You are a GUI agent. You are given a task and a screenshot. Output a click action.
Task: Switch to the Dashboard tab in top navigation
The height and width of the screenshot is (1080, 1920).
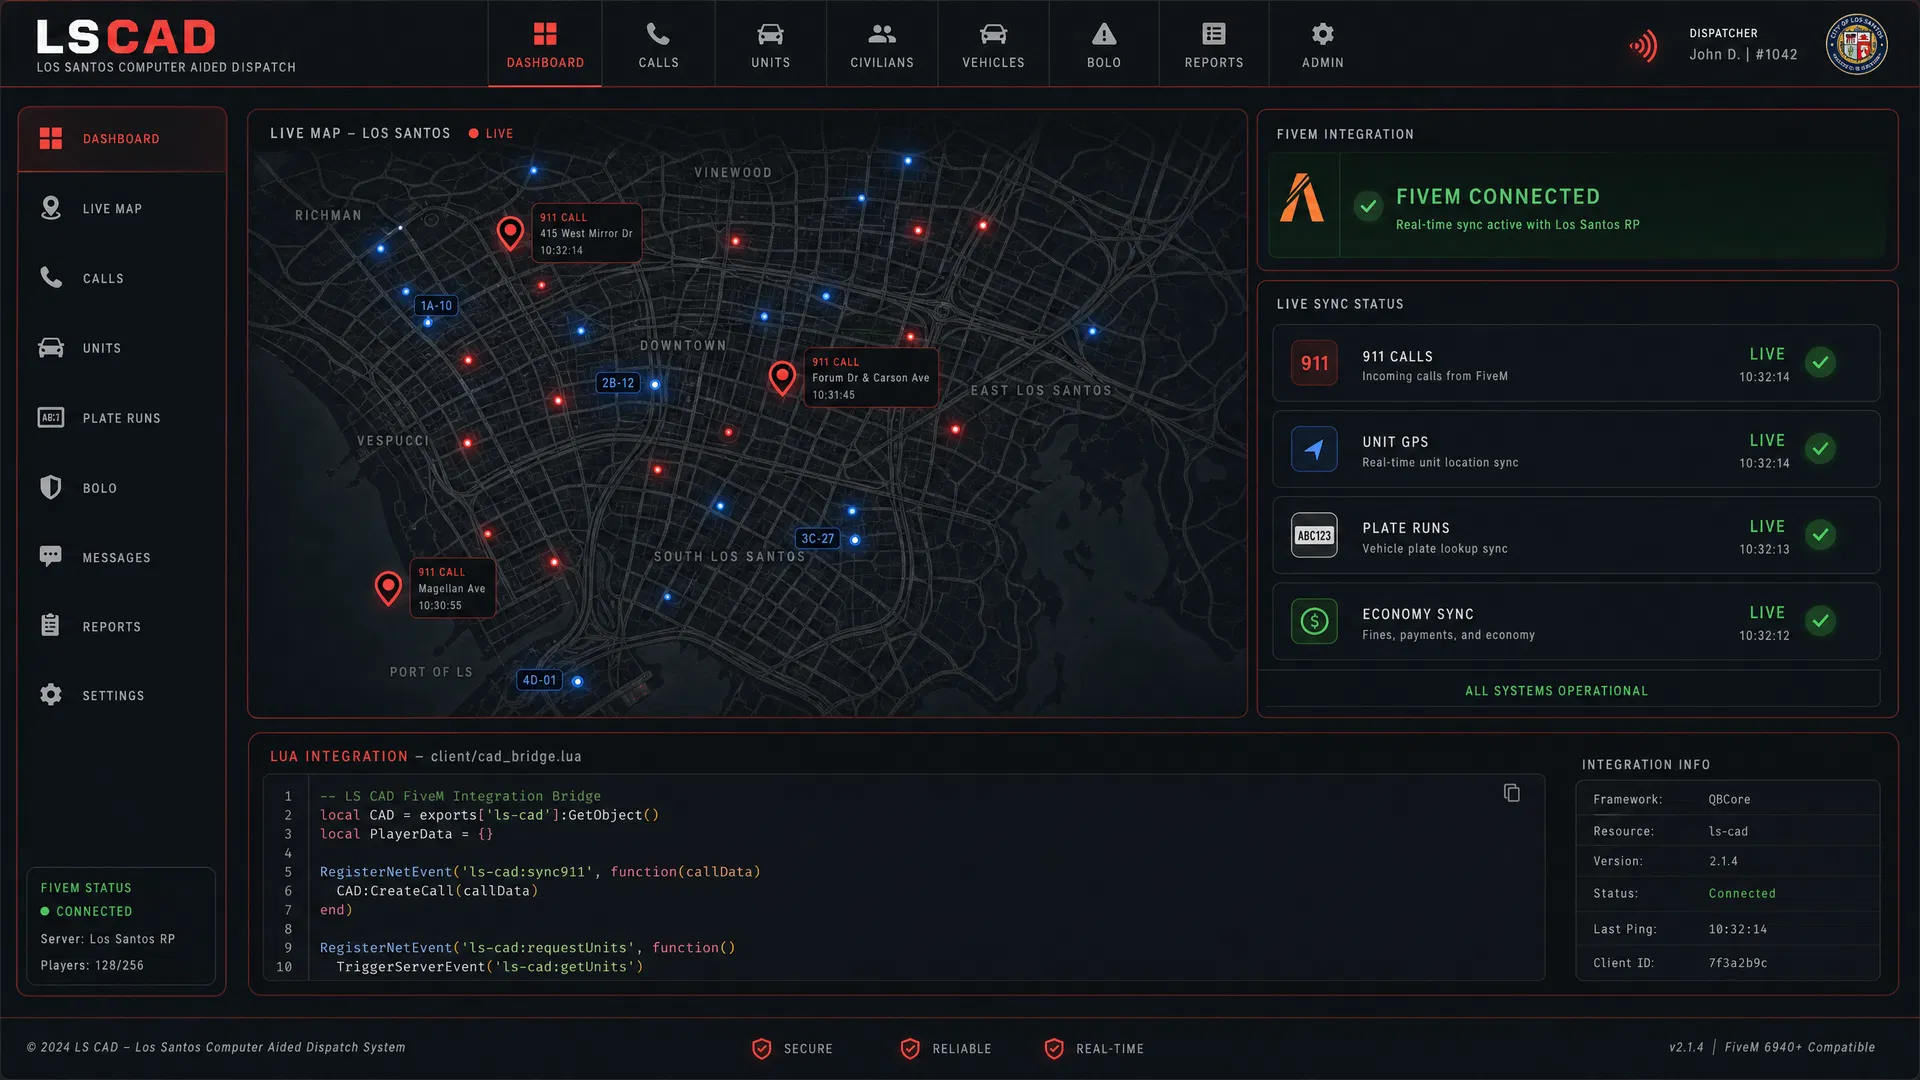[545, 44]
